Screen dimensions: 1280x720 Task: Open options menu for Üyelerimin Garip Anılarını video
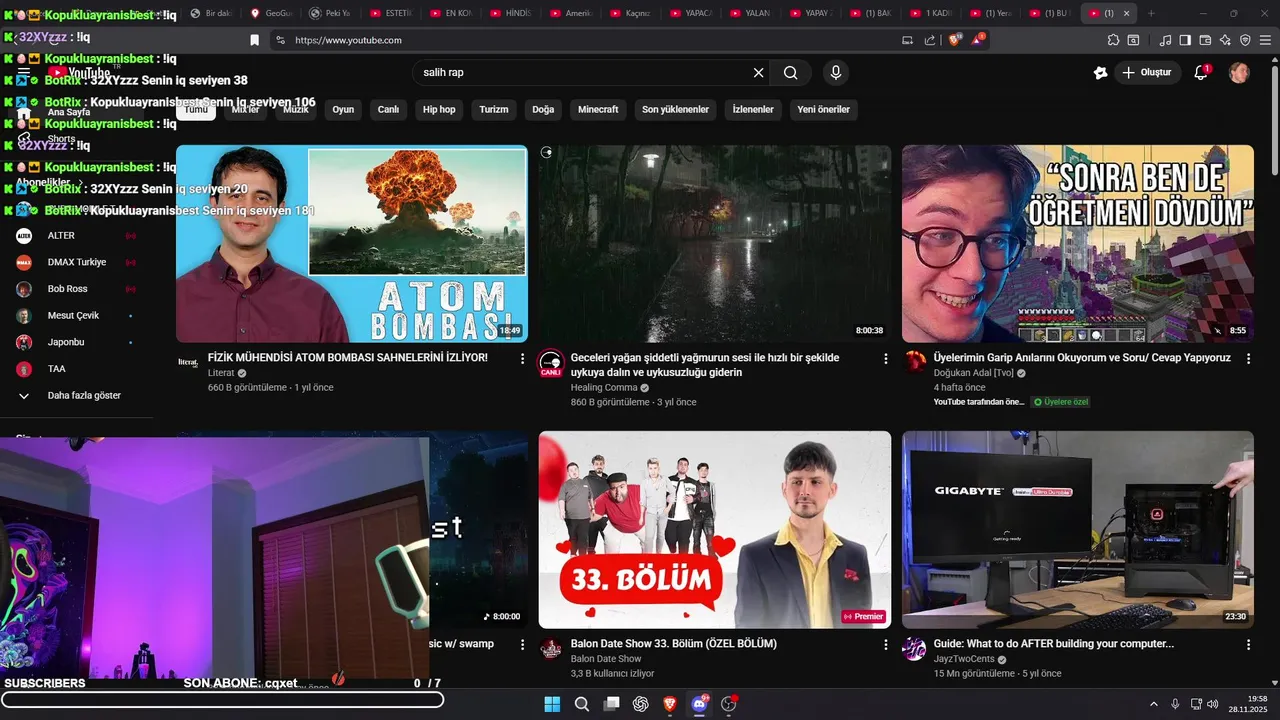point(1248,358)
